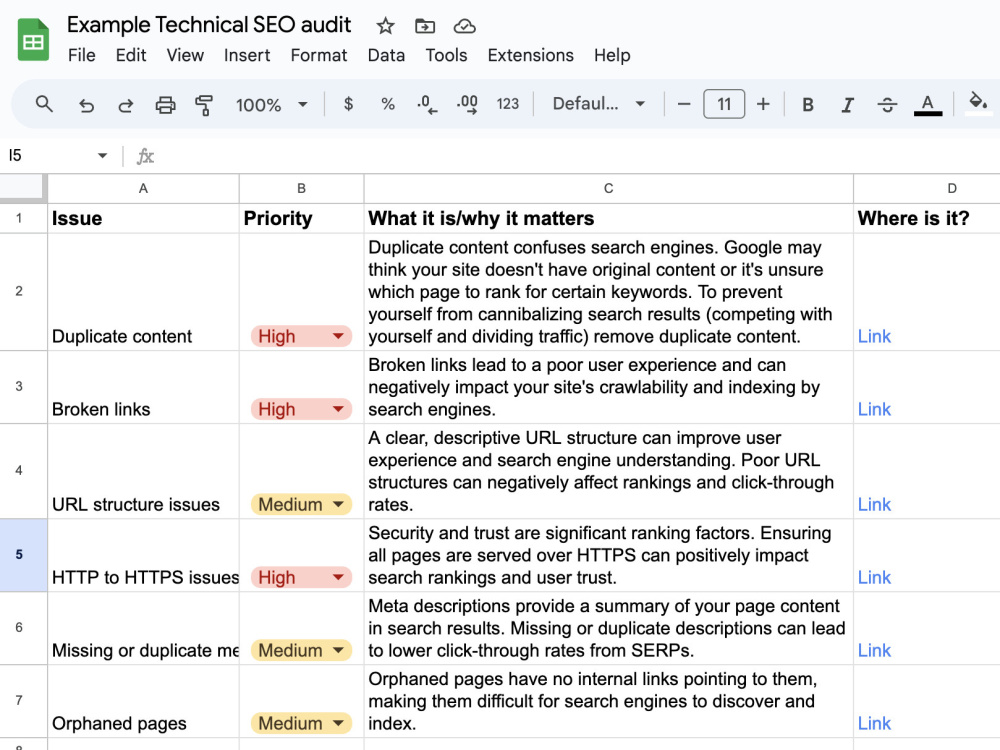Open the Data menu
Viewport: 1000px width, 750px height.
click(x=386, y=55)
